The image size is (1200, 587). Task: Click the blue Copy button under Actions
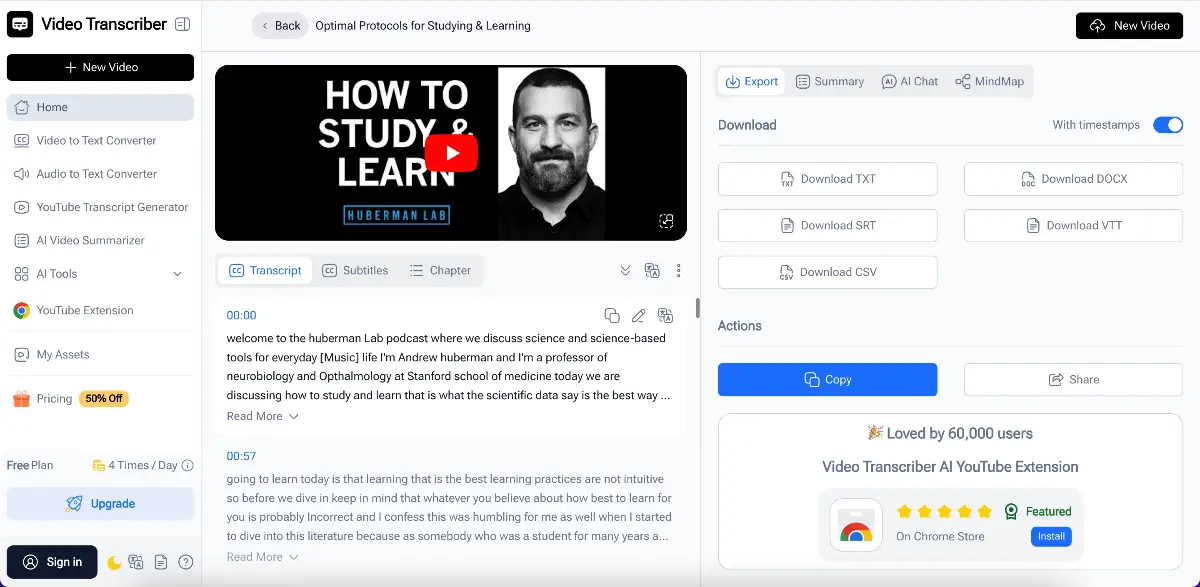click(x=827, y=379)
